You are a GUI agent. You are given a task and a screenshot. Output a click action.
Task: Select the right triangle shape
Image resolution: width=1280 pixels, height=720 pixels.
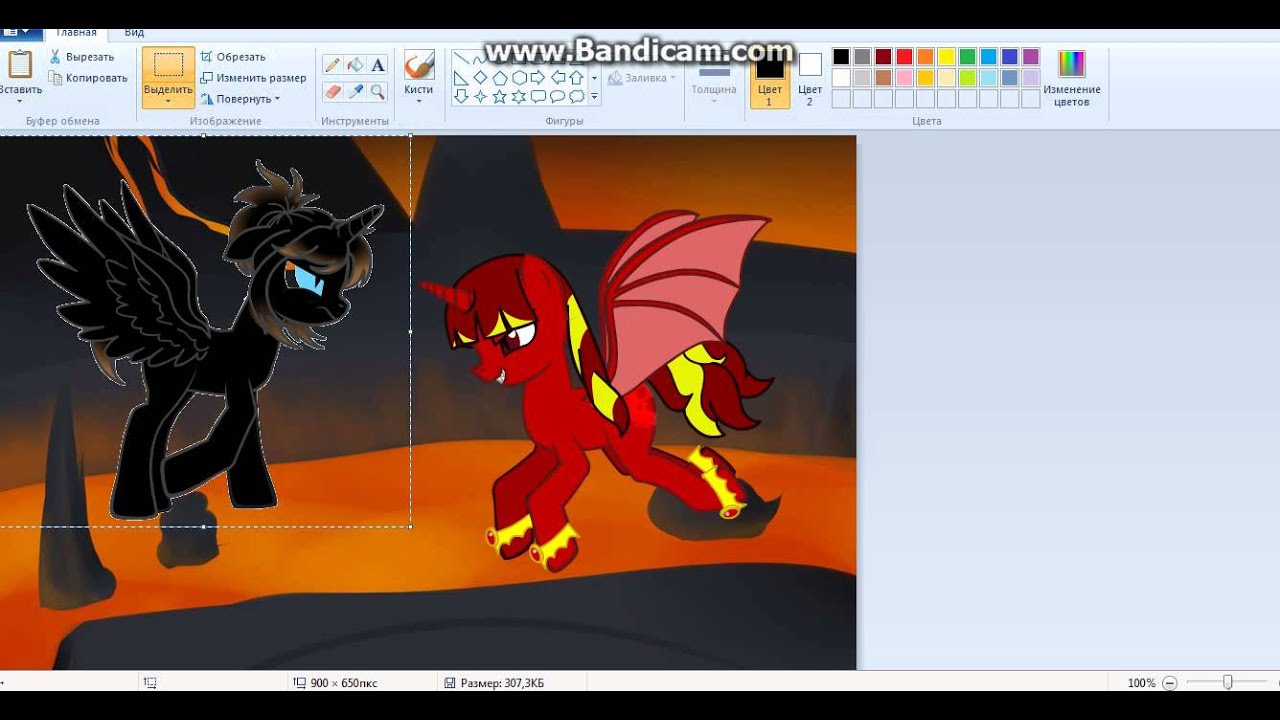point(461,78)
